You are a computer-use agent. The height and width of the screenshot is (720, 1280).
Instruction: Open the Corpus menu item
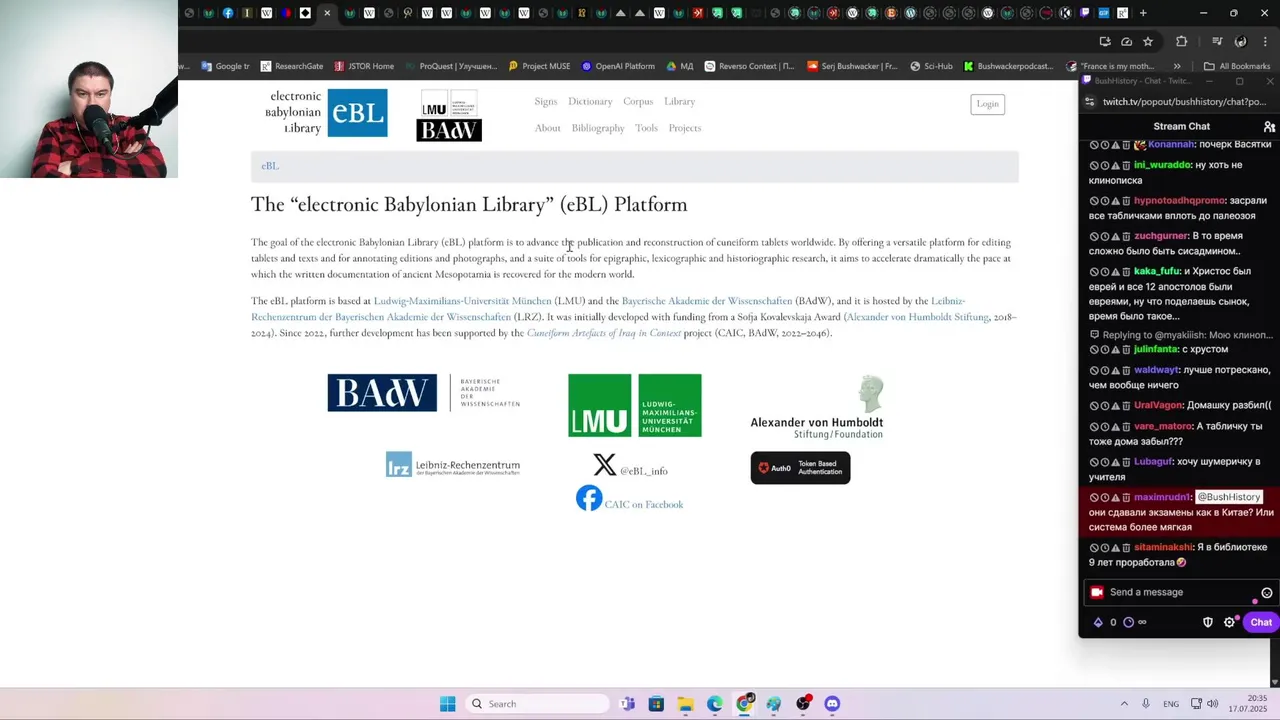pyautogui.click(x=638, y=102)
